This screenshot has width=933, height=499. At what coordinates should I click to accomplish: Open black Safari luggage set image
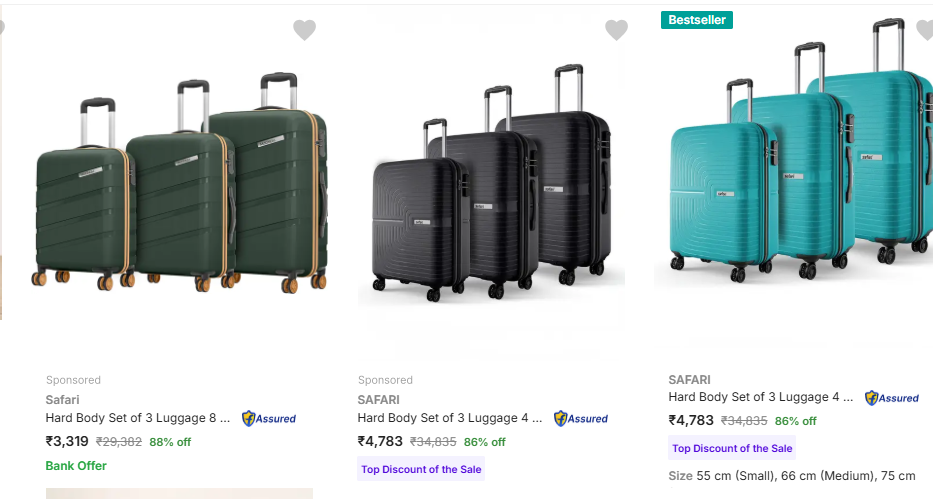point(491,185)
